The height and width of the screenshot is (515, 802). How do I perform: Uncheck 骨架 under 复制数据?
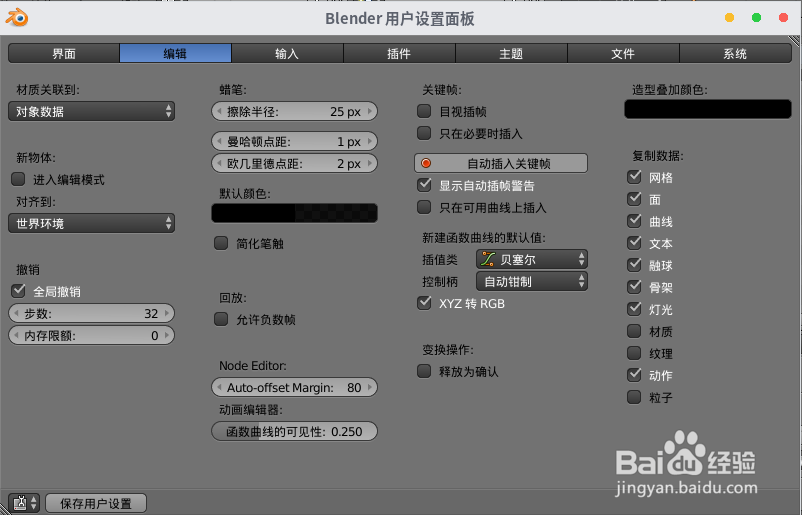pos(634,287)
